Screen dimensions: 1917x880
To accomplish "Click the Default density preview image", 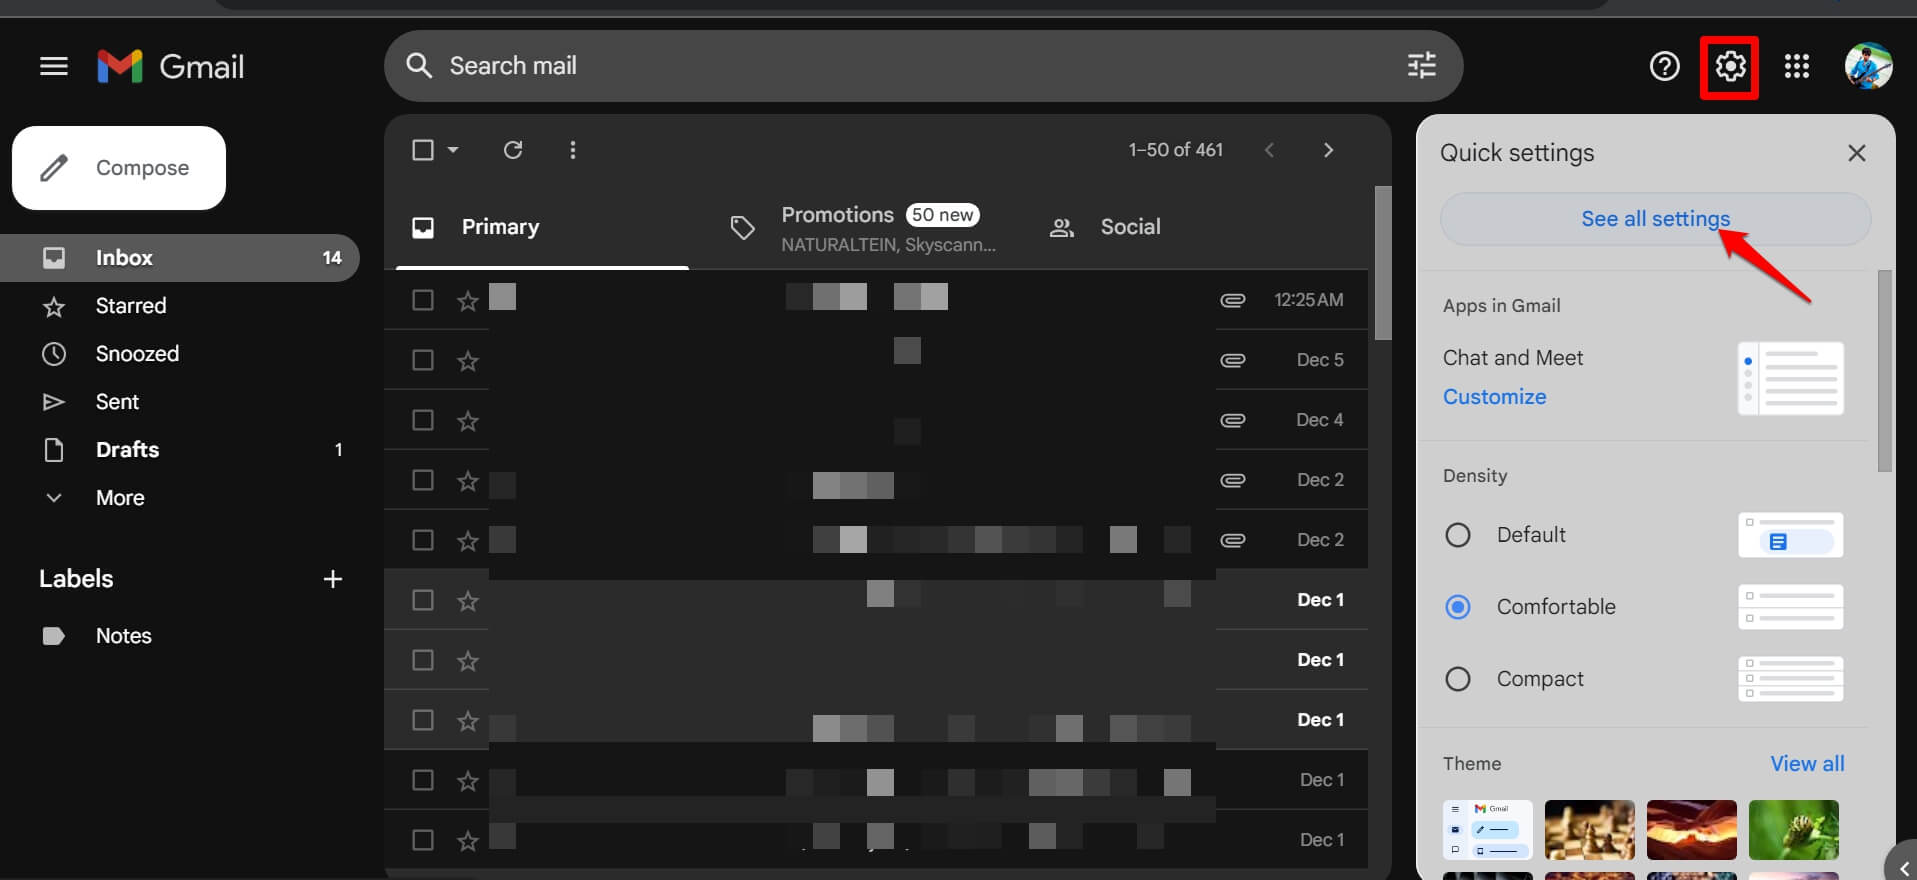I will [1790, 535].
